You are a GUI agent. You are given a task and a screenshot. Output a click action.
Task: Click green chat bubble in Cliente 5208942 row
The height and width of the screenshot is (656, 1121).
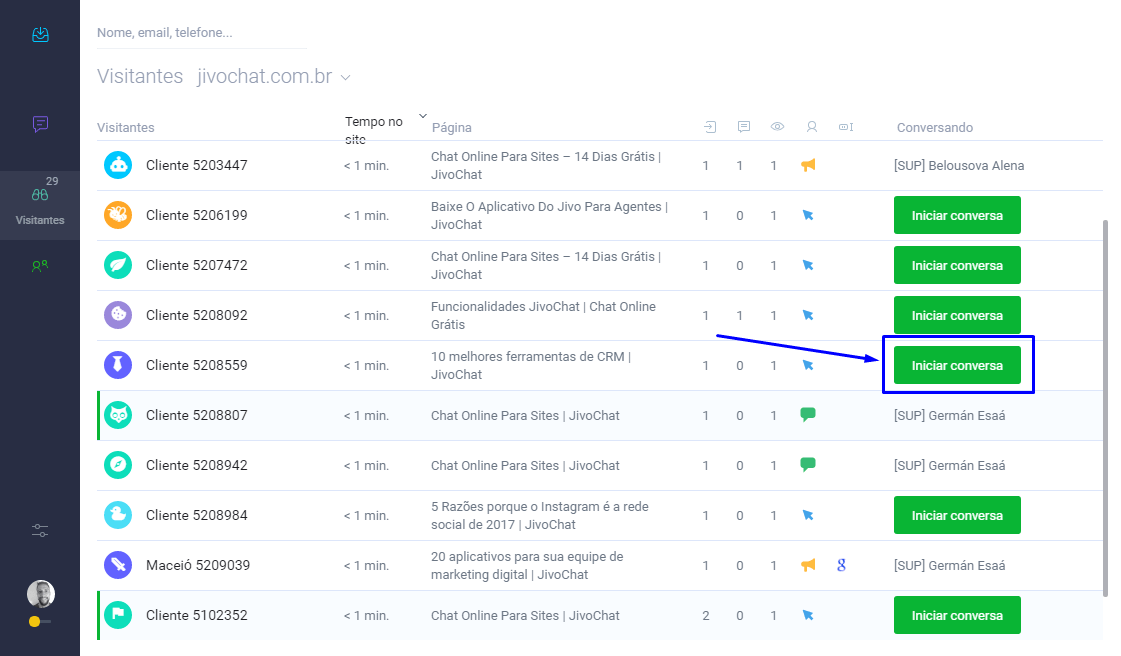[x=808, y=464]
